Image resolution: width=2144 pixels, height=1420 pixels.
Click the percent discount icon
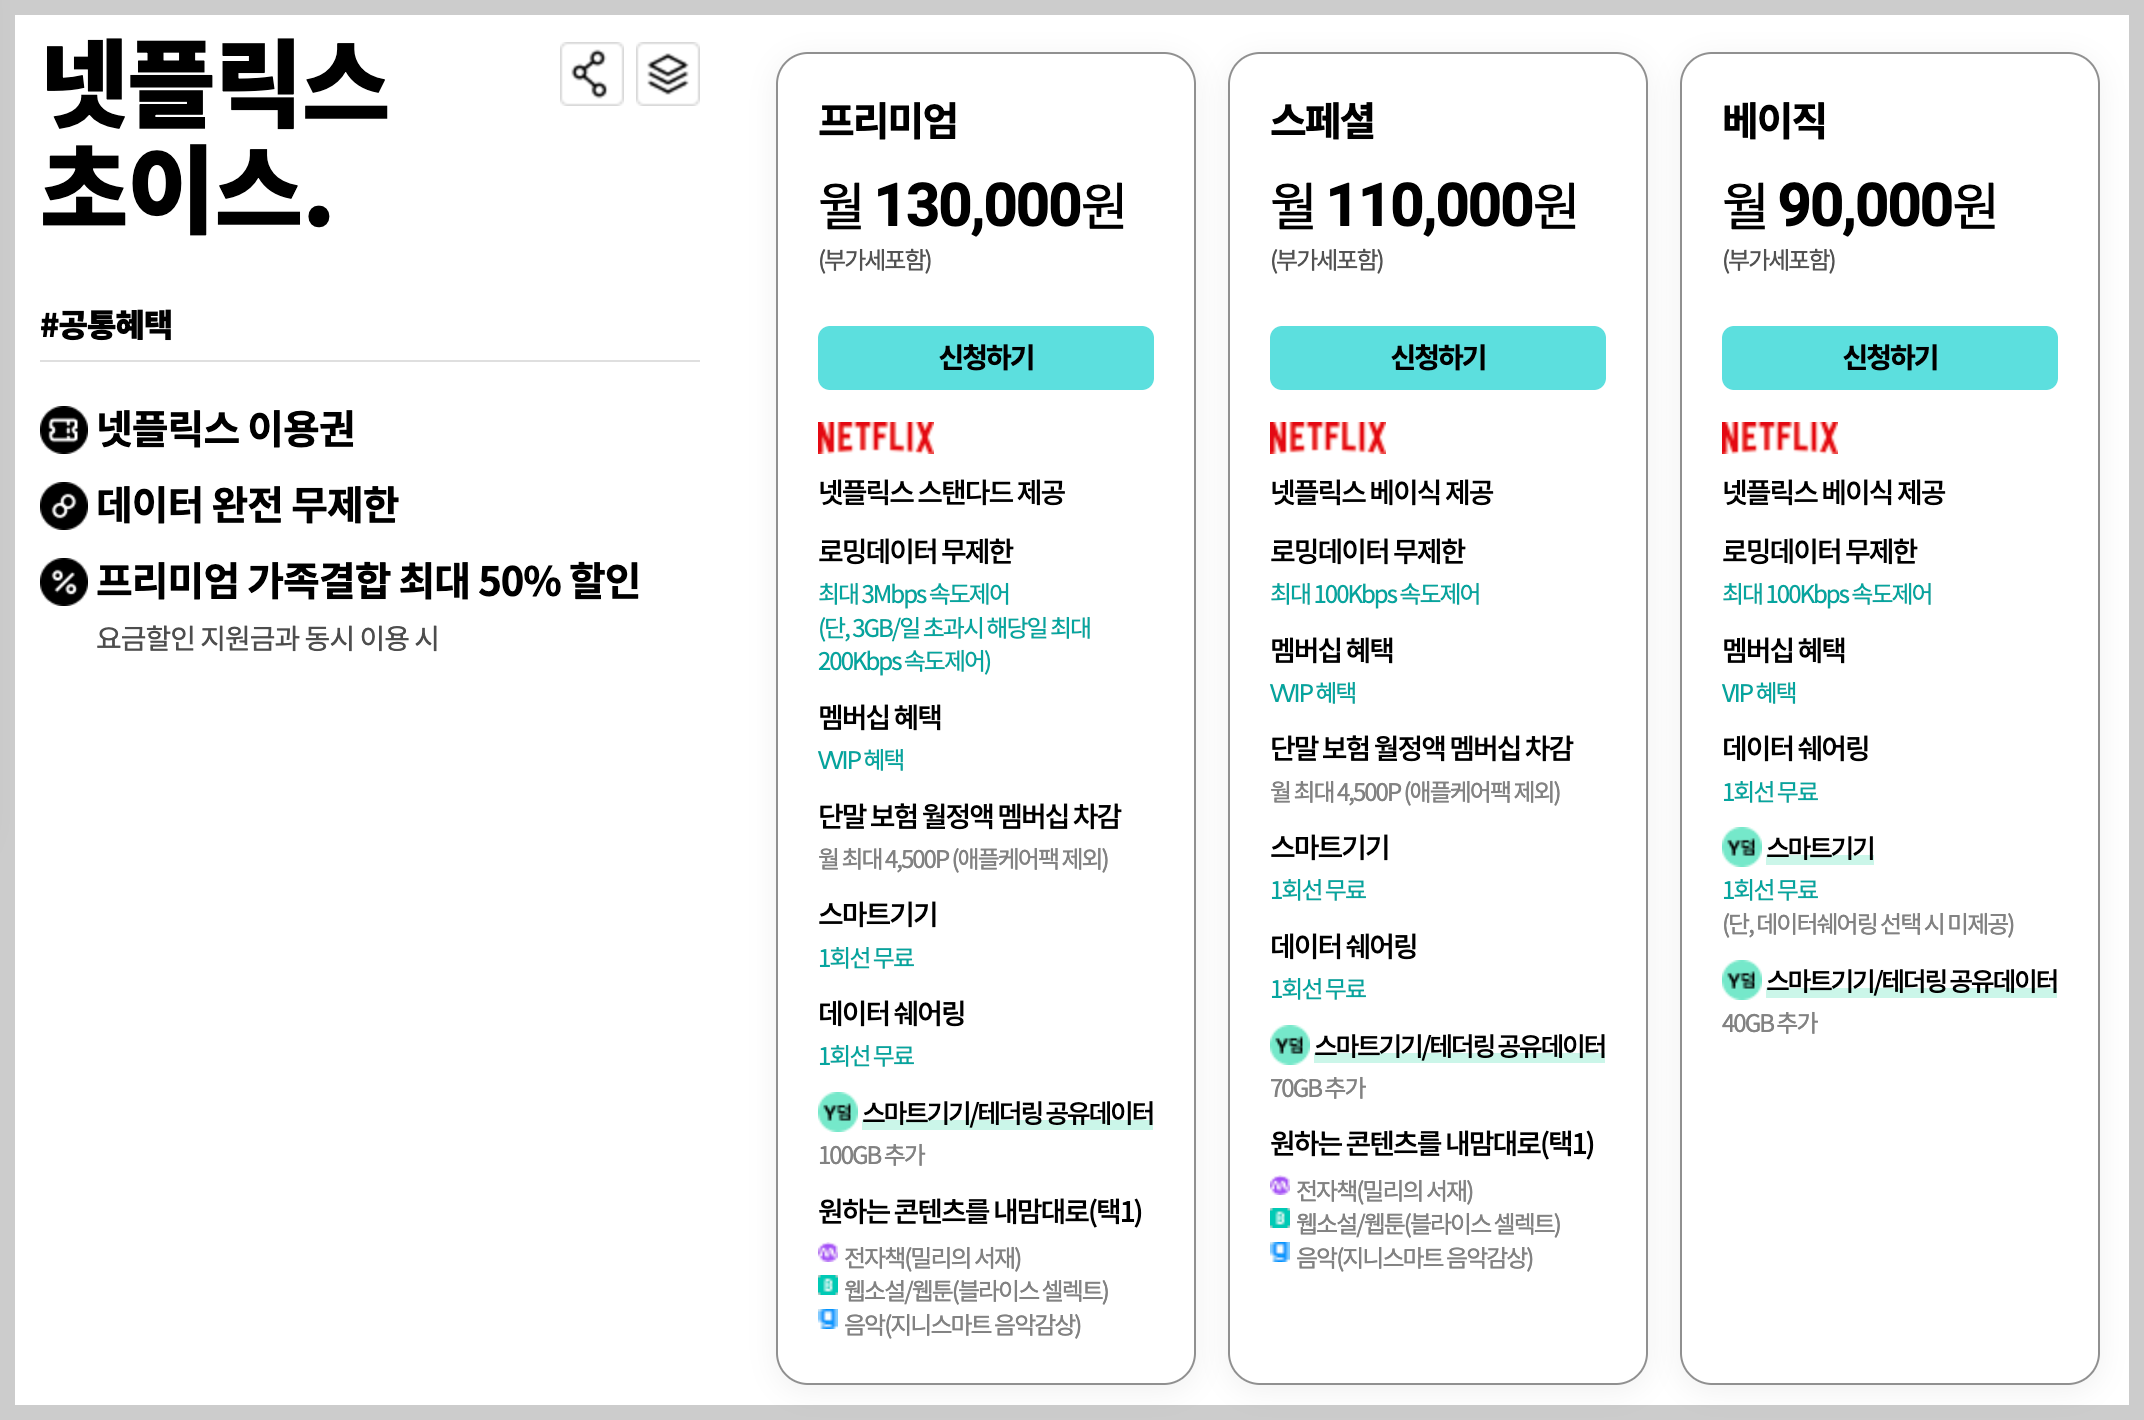63,581
